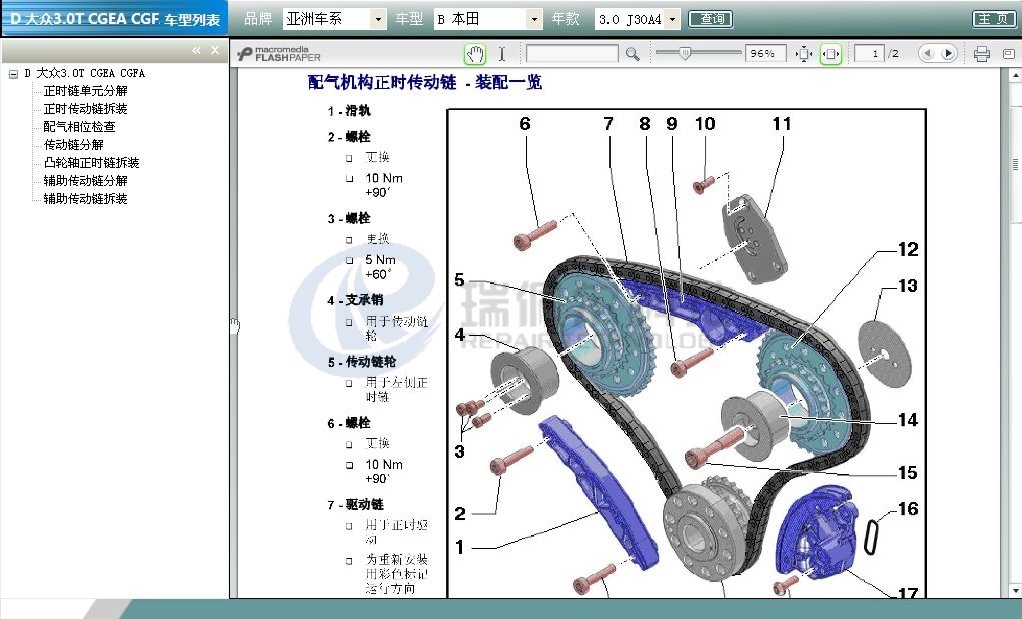Select 凸轮轴正时链拆装 tree entry
Viewport: 1022px width, 619px height.
point(91,163)
